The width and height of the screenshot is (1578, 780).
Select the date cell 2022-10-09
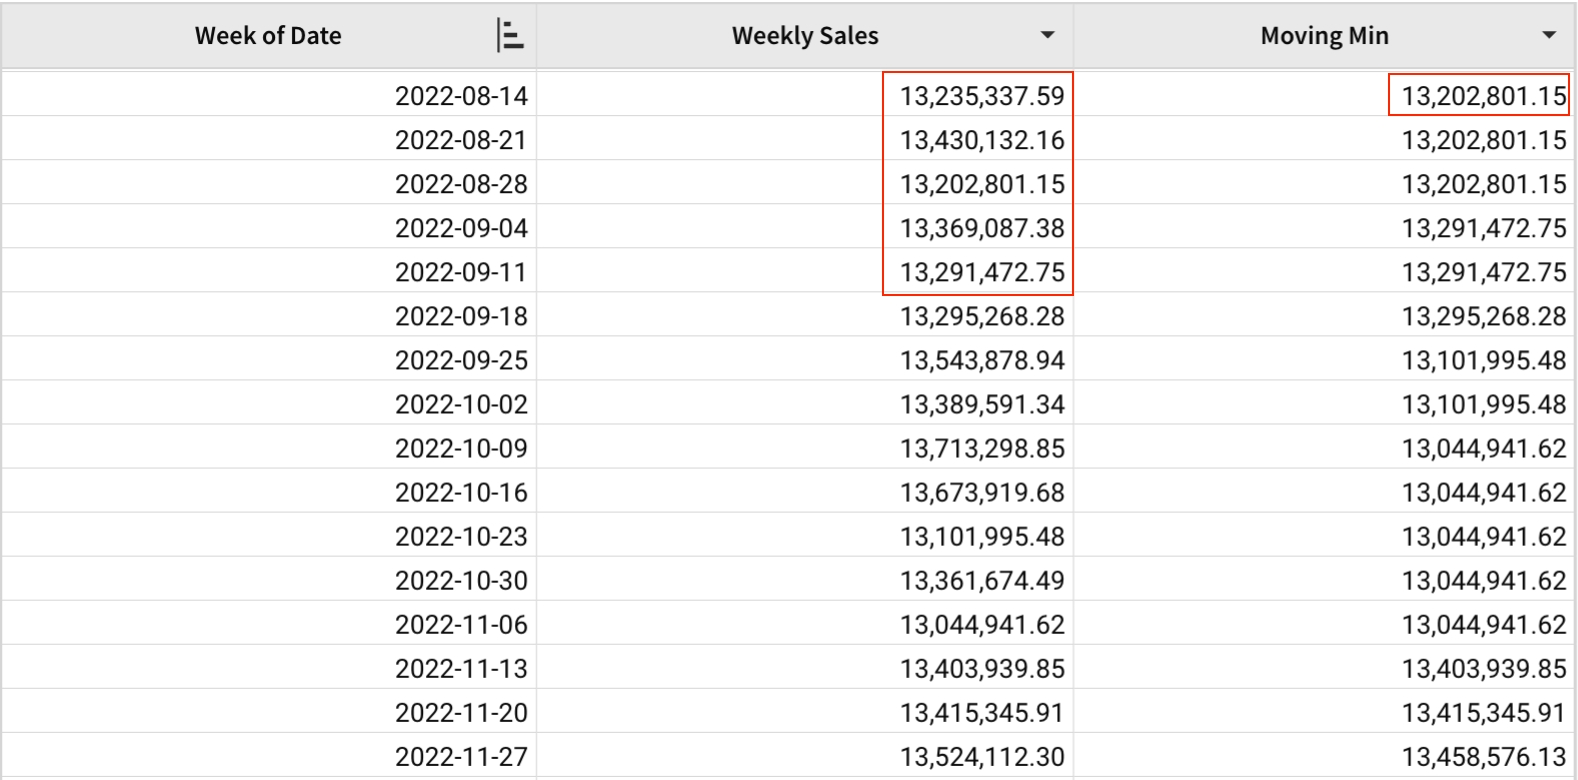(461, 448)
